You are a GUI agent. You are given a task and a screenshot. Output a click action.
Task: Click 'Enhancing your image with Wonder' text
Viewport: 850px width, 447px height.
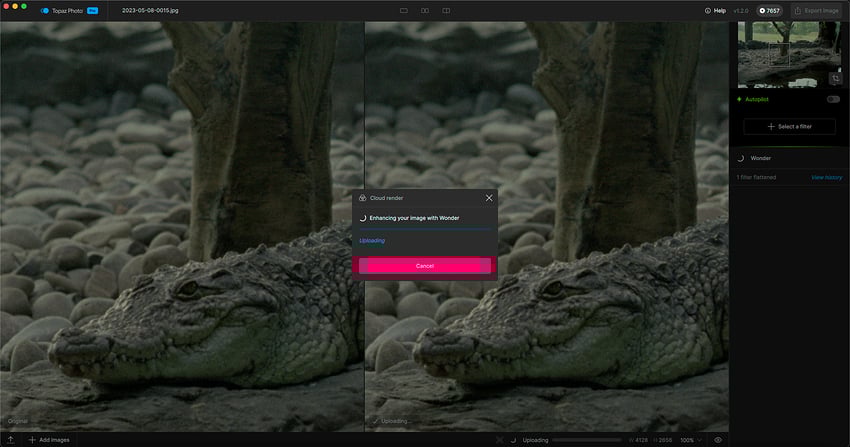pos(414,218)
